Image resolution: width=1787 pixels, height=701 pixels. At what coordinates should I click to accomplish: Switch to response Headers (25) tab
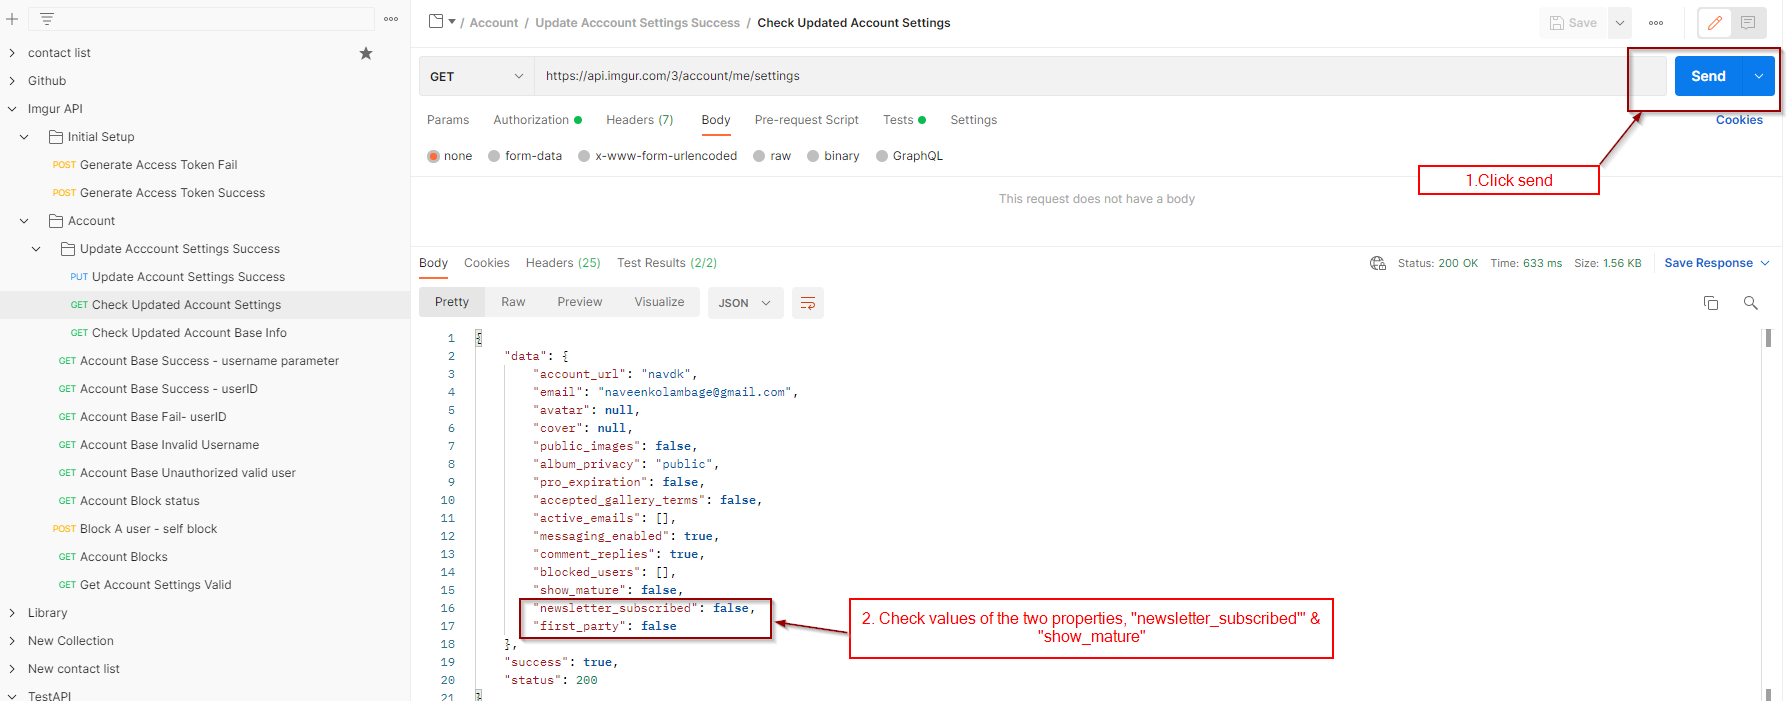(x=563, y=263)
